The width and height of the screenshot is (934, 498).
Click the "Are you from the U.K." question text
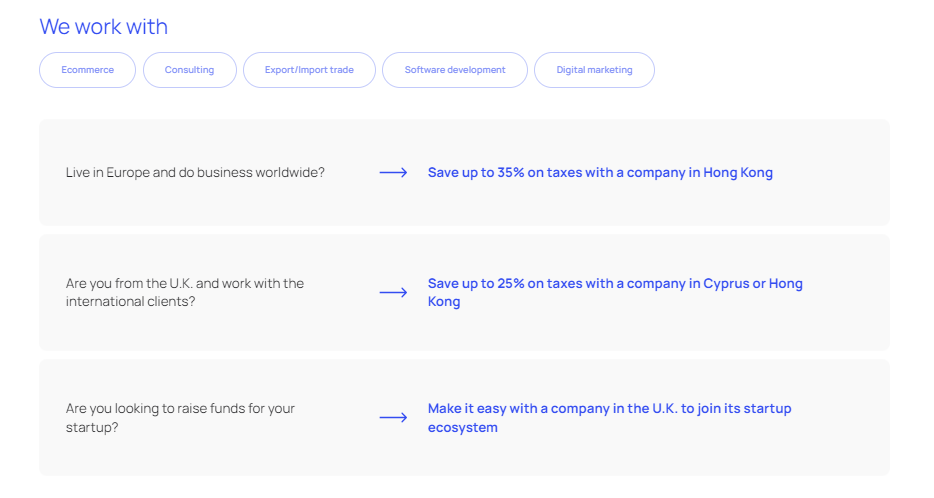[184, 284]
